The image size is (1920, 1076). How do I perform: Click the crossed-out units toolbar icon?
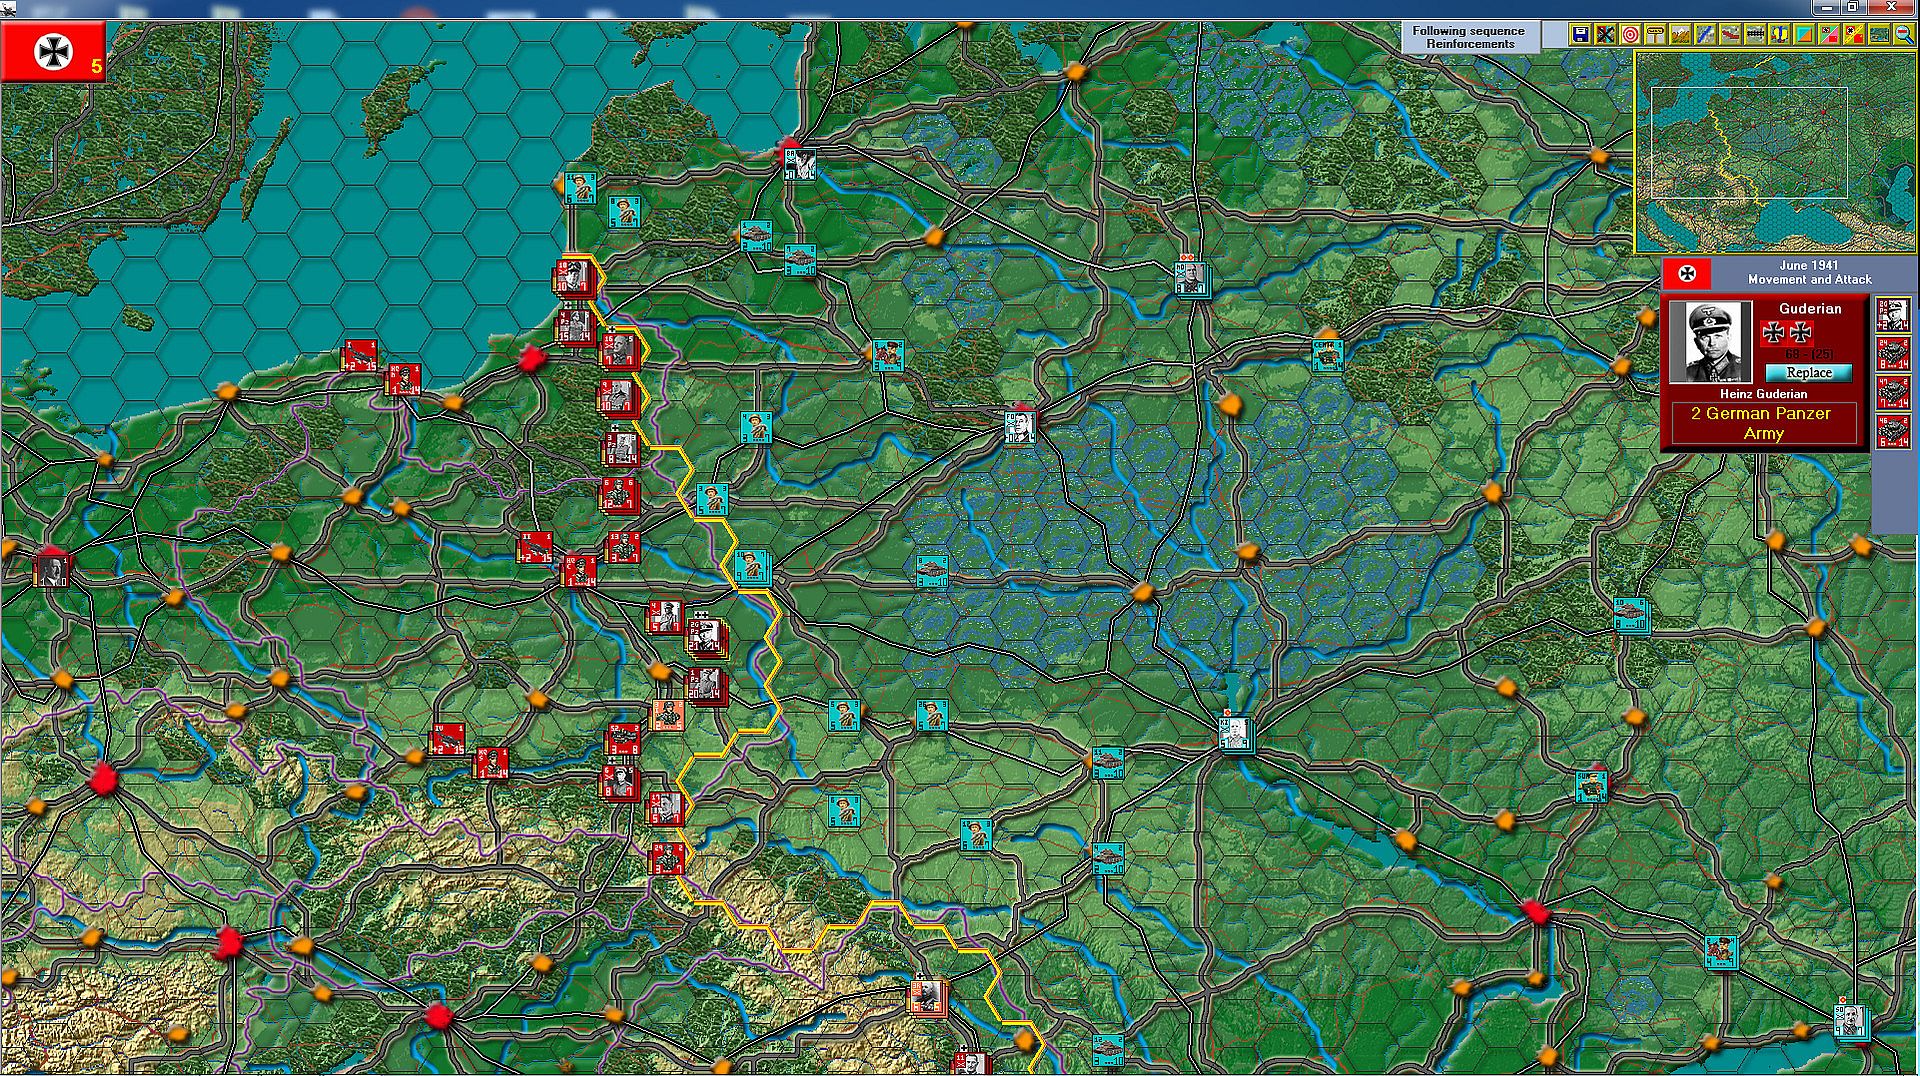(1605, 35)
